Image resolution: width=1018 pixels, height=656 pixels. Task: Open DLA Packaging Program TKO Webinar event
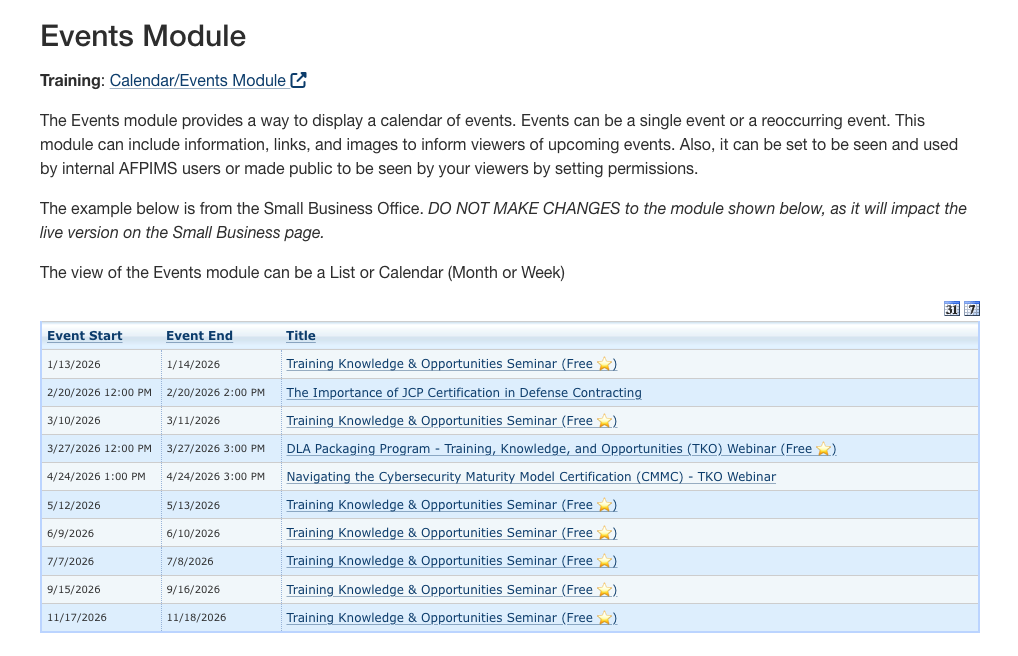pyautogui.click(x=550, y=449)
